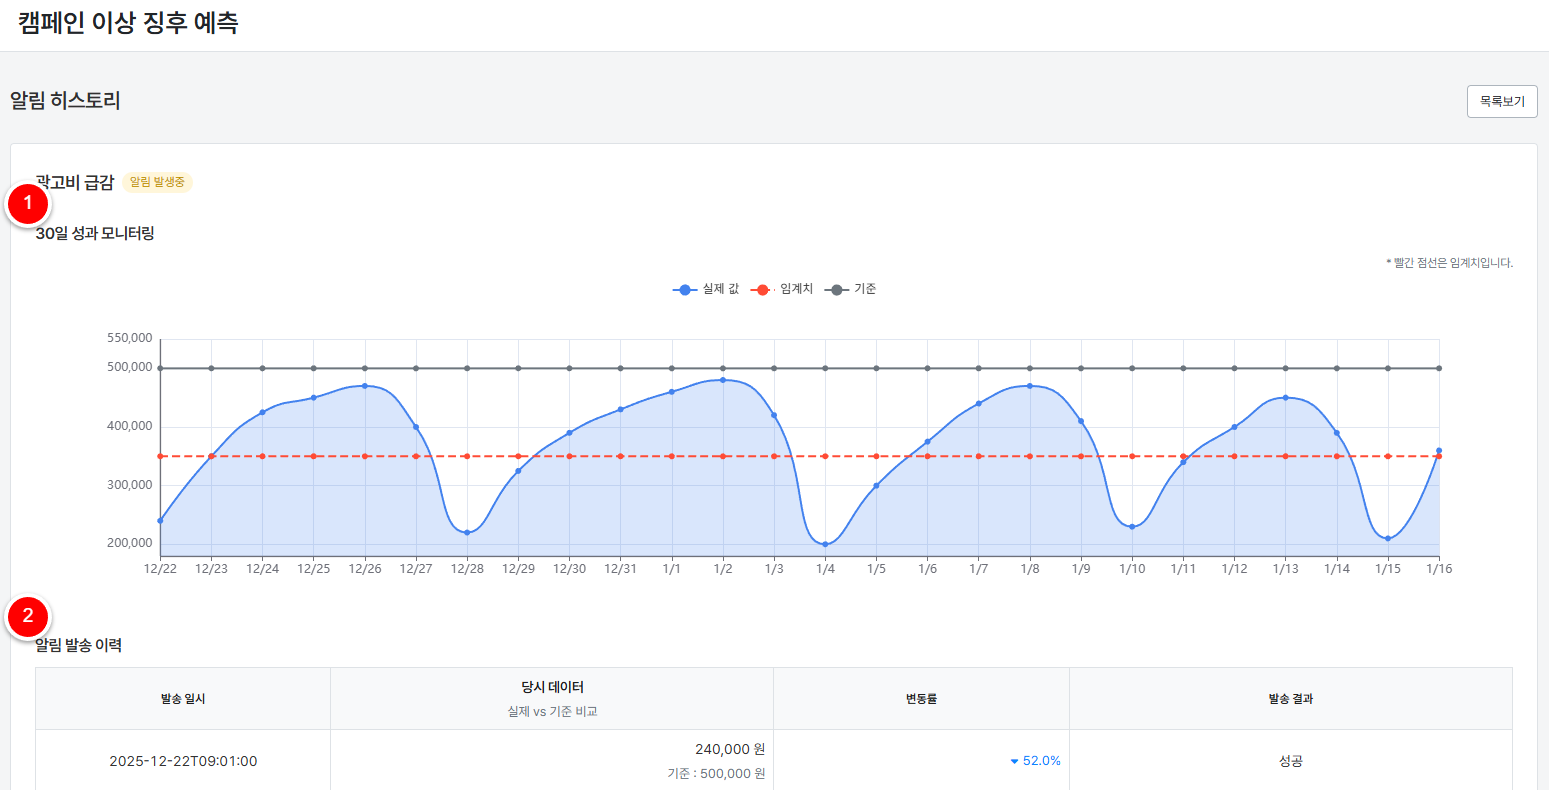Click the 목록보기 button
The height and width of the screenshot is (790, 1549).
tap(1501, 102)
